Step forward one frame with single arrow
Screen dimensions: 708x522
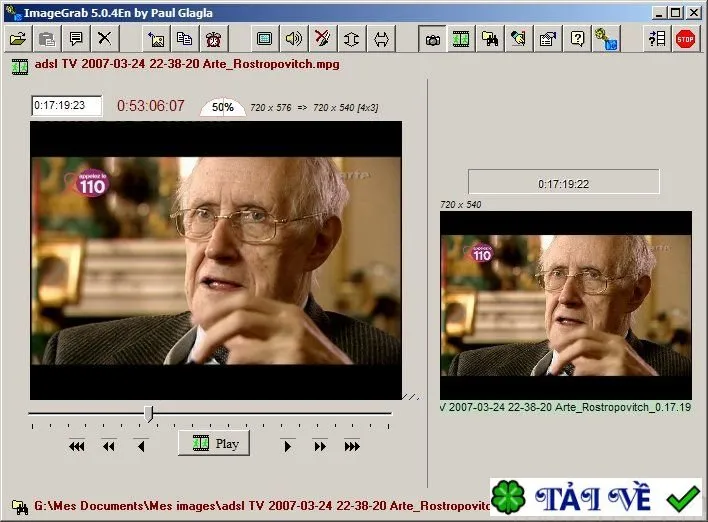(x=288, y=446)
